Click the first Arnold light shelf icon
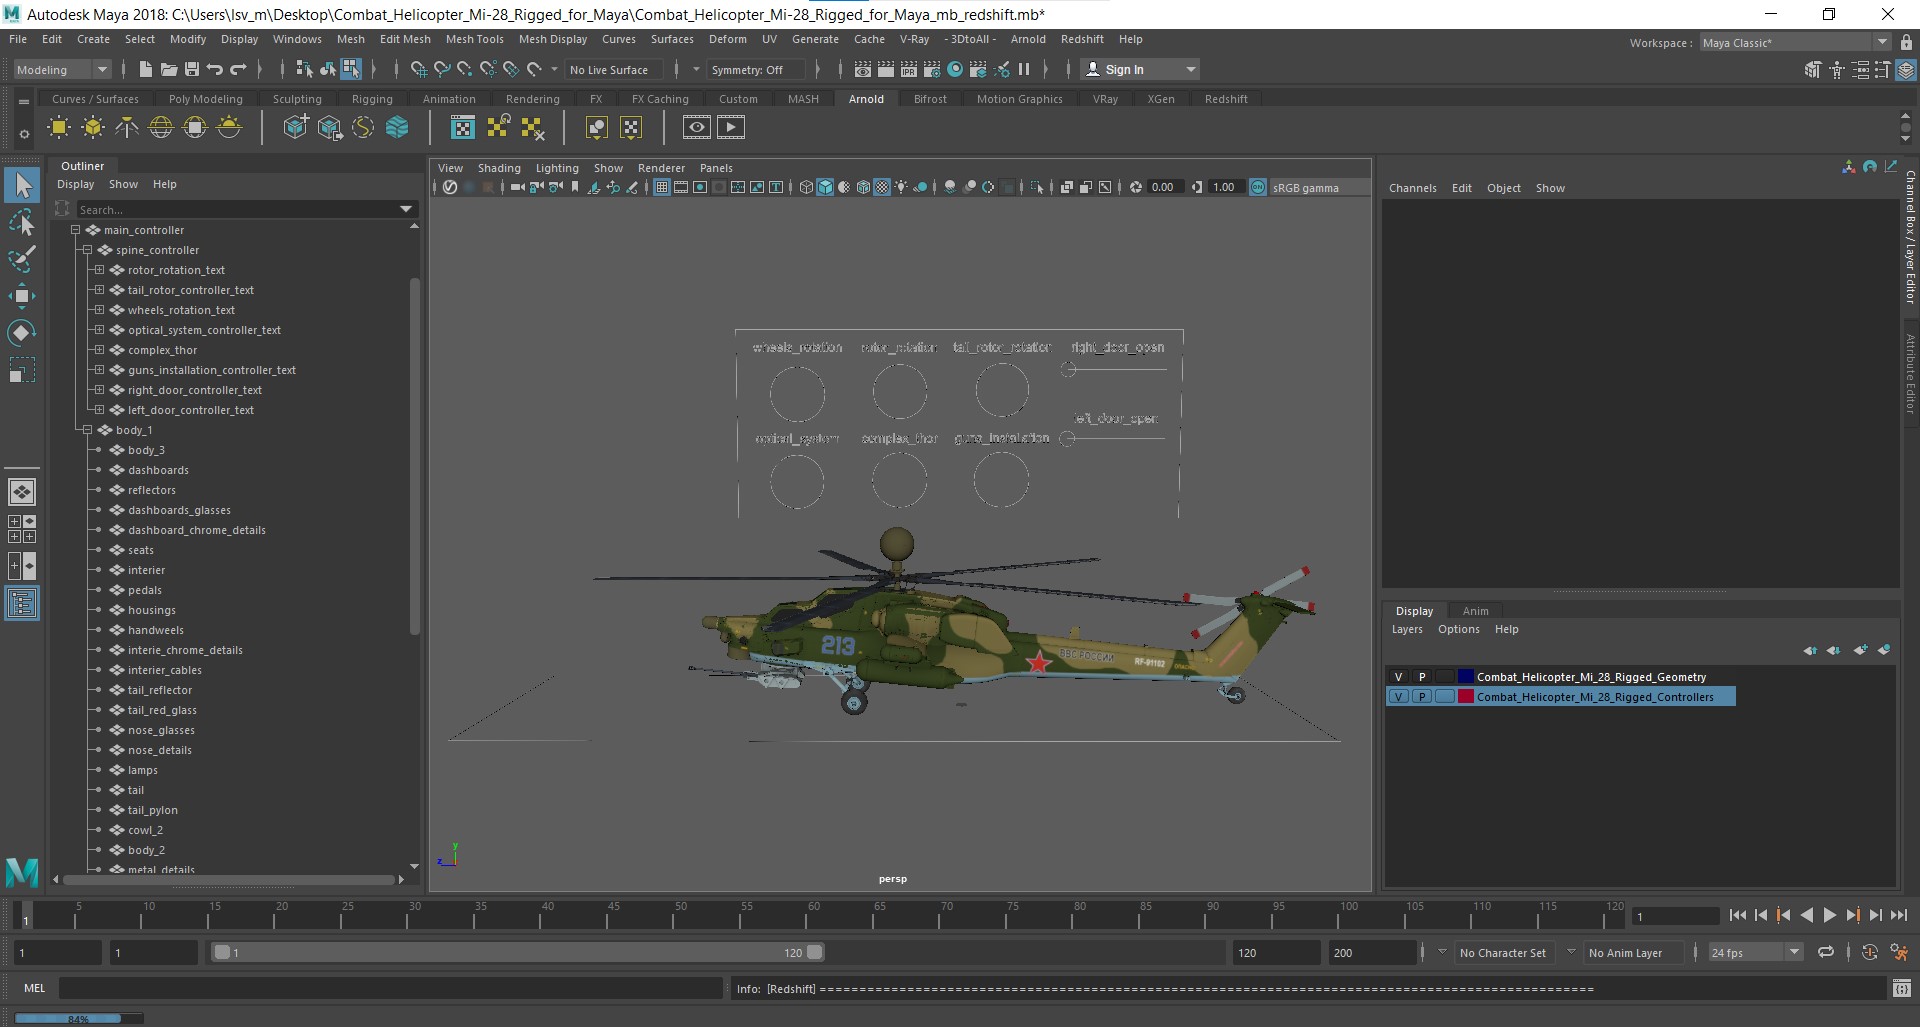 tap(59, 127)
